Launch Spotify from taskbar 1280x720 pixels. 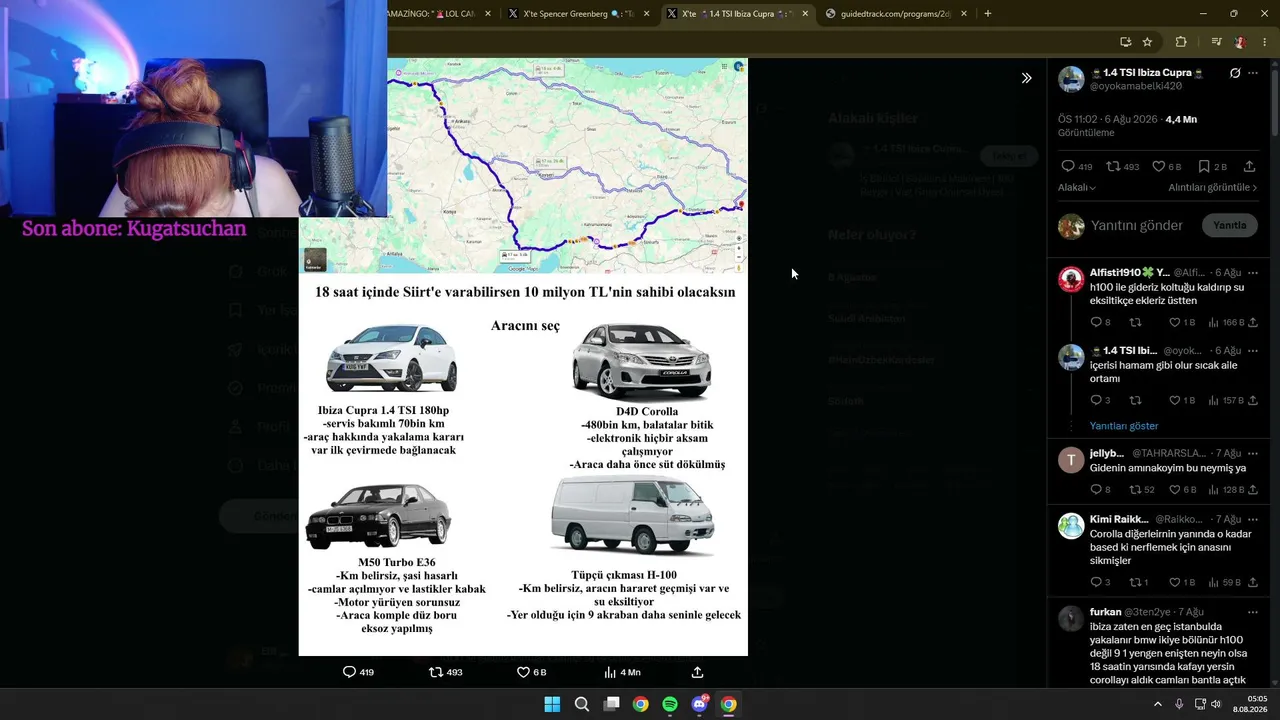click(670, 704)
